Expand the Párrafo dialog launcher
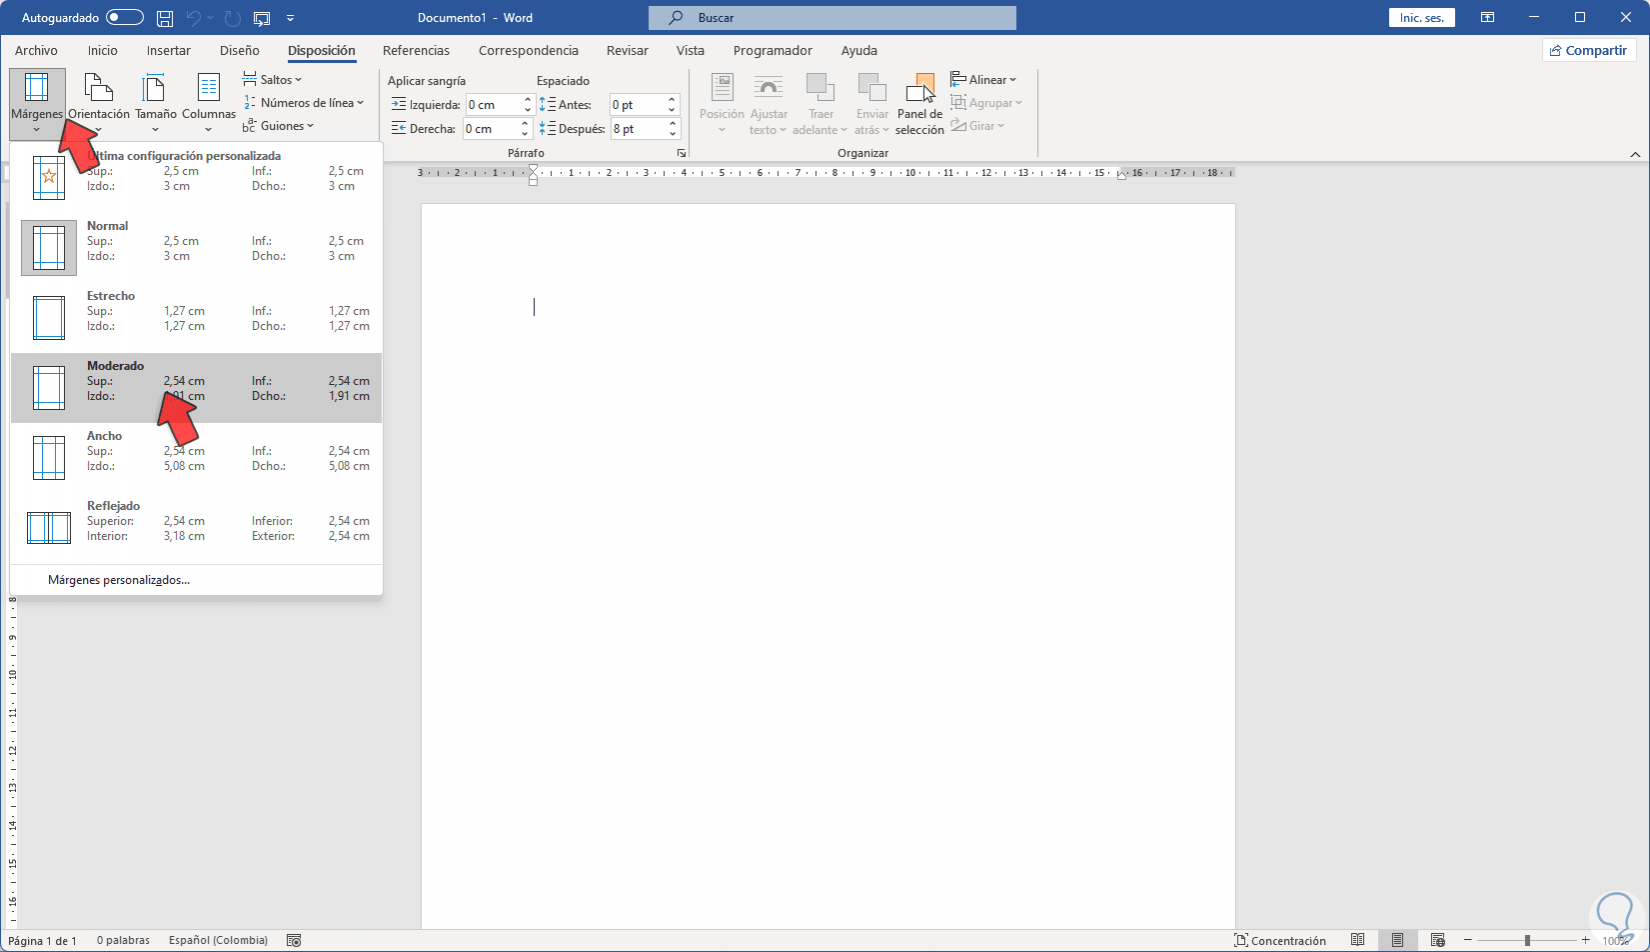 (x=682, y=152)
